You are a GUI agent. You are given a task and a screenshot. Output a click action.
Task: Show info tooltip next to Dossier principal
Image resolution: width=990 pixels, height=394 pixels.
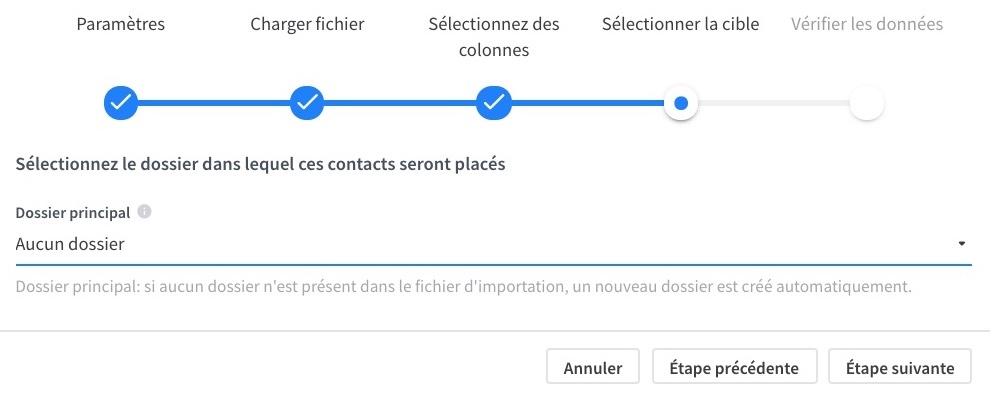click(145, 212)
